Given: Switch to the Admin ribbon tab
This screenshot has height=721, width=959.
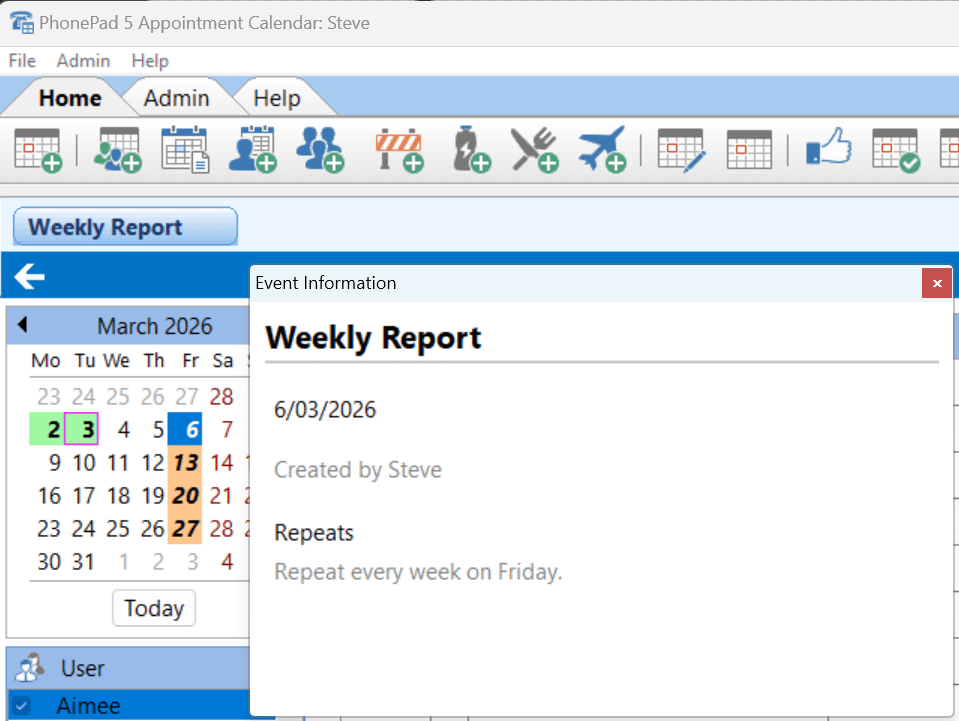Looking at the screenshot, I should [x=176, y=98].
